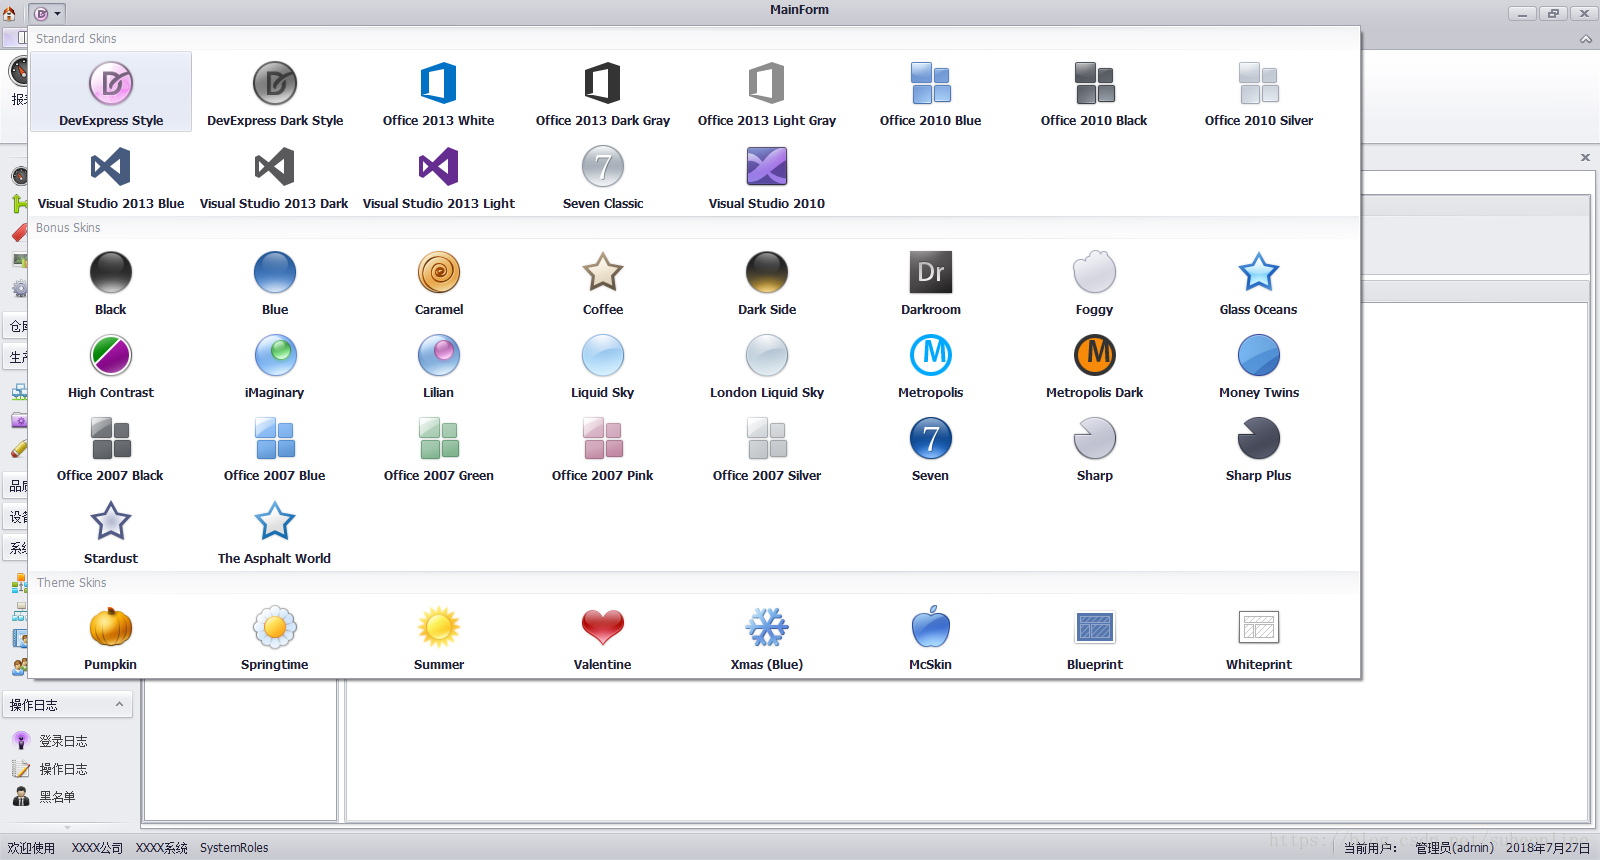The width and height of the screenshot is (1600, 860).
Task: Select the DevExpress Style skin
Action: coord(111,92)
